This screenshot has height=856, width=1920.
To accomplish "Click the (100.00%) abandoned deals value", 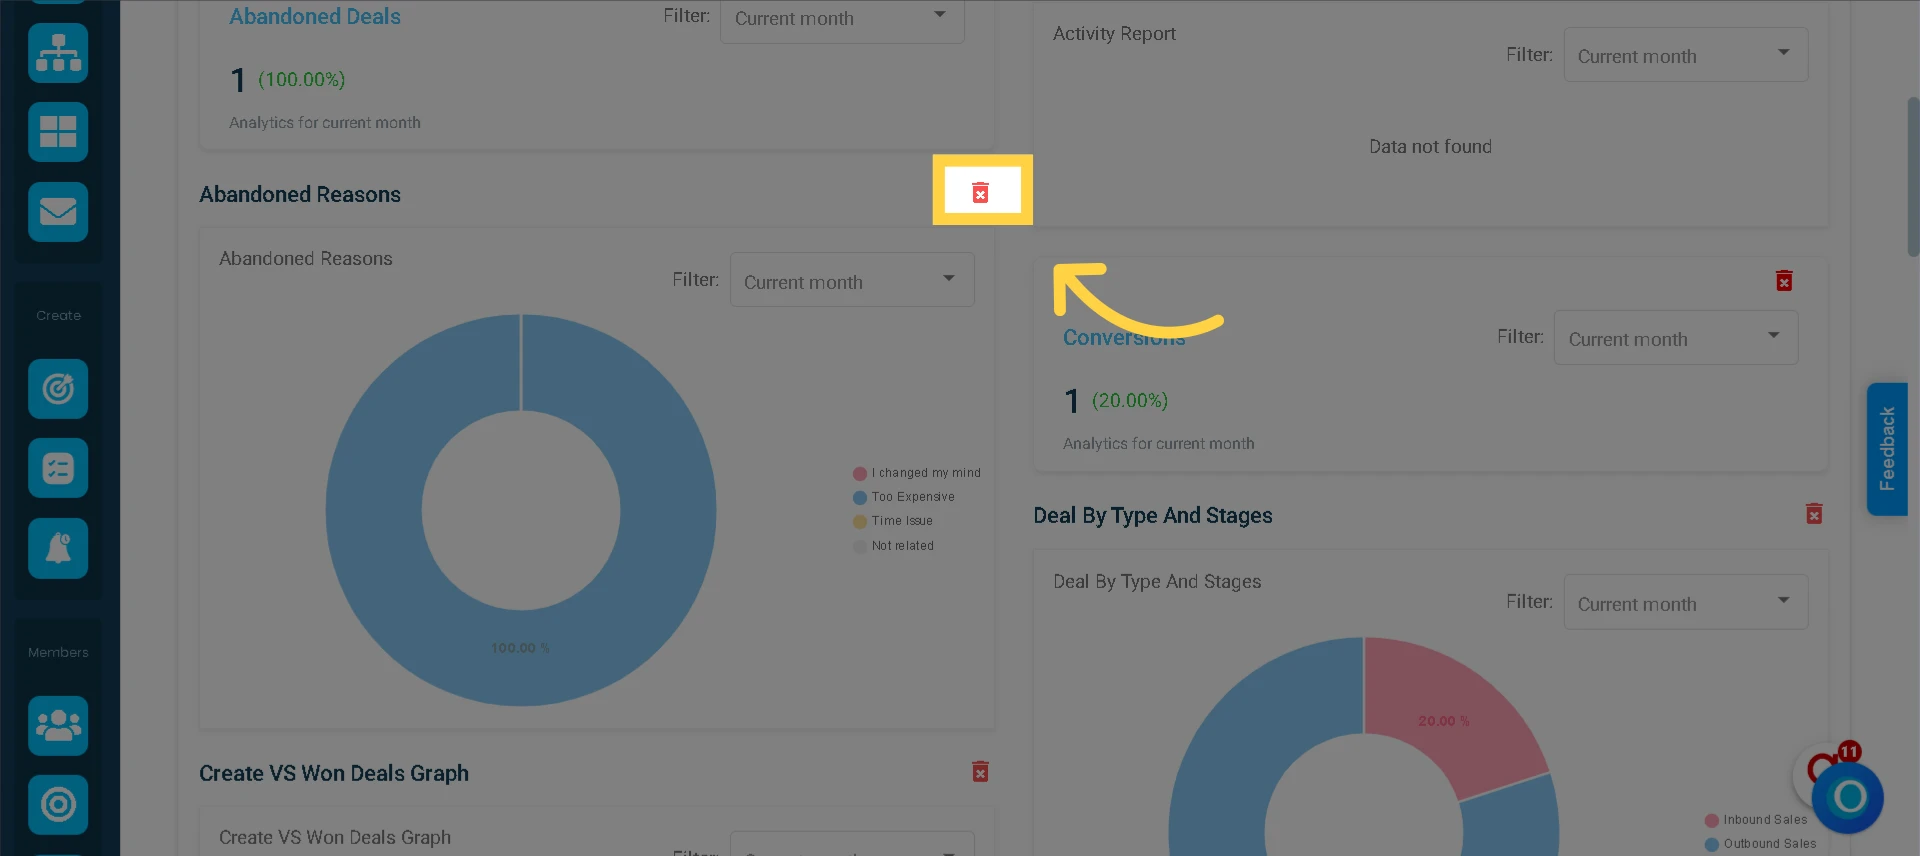I will [x=302, y=79].
